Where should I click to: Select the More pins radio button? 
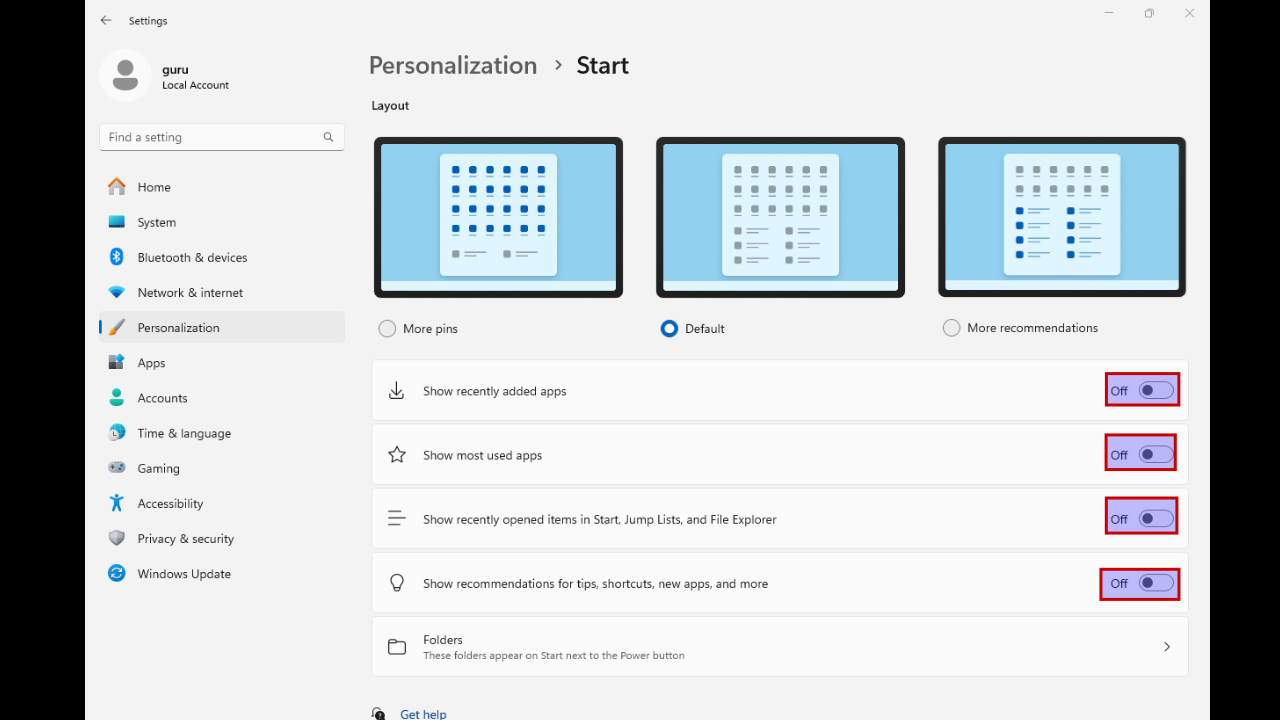point(387,328)
